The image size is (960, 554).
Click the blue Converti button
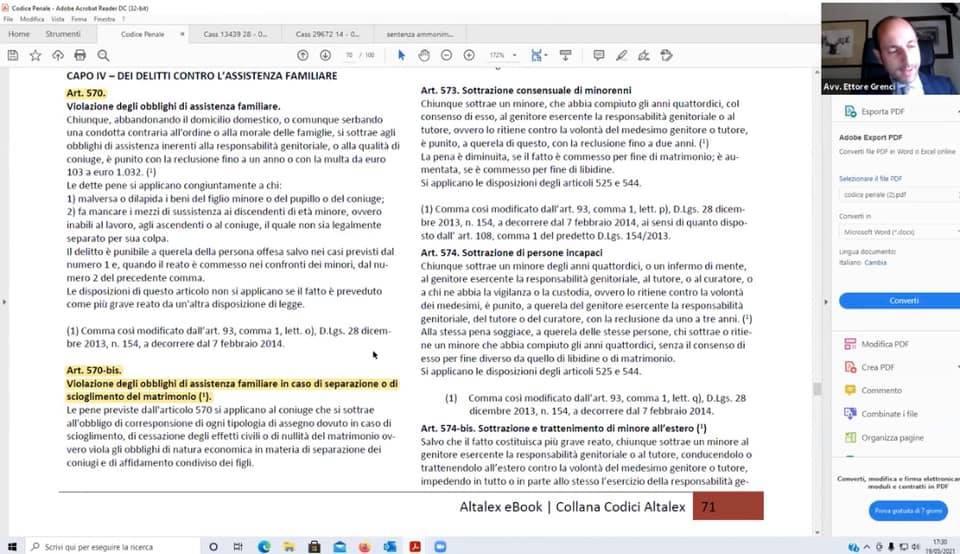pos(900,301)
